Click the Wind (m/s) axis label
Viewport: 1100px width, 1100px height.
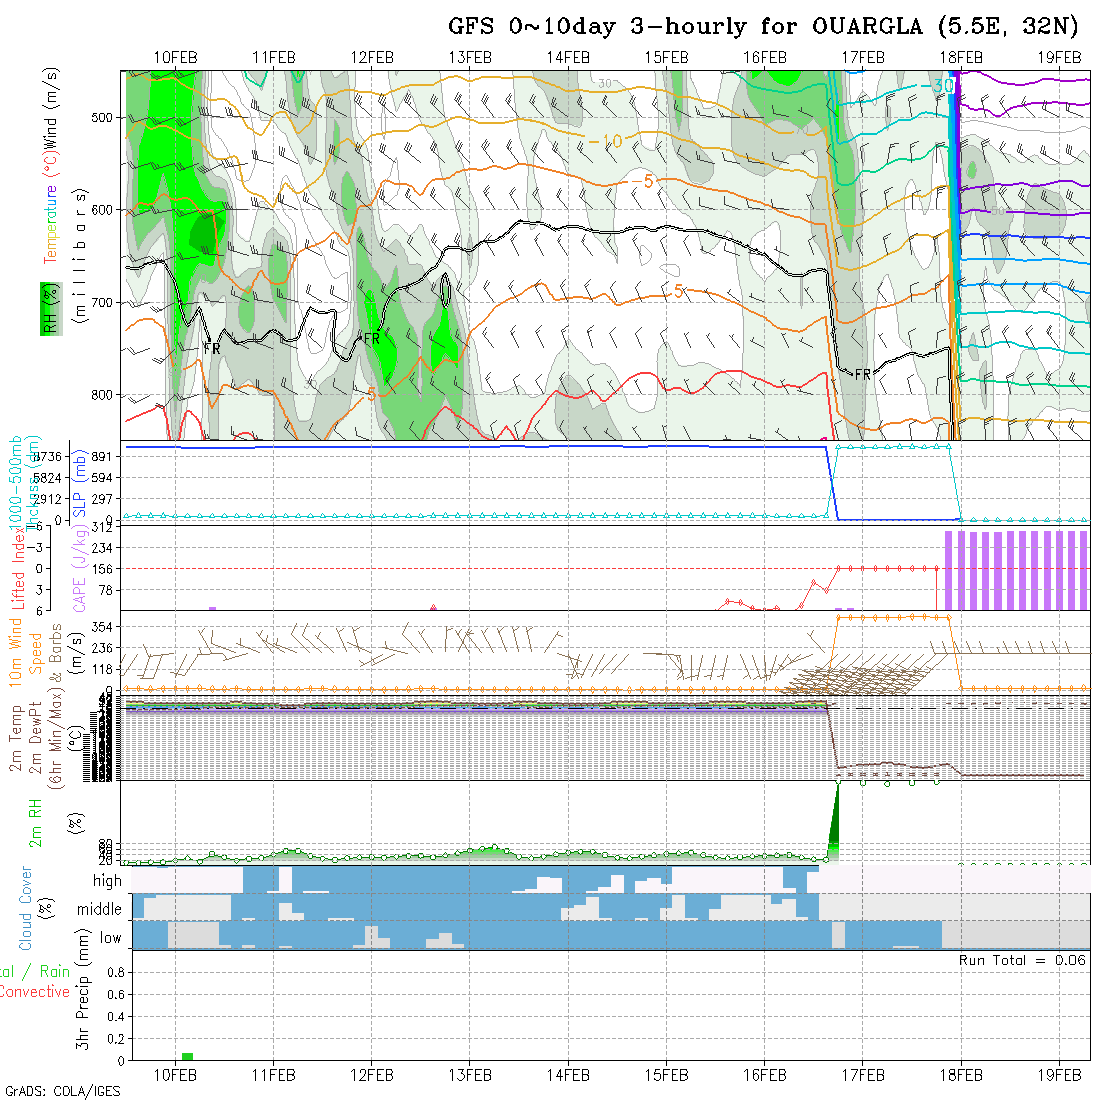pos(51,107)
